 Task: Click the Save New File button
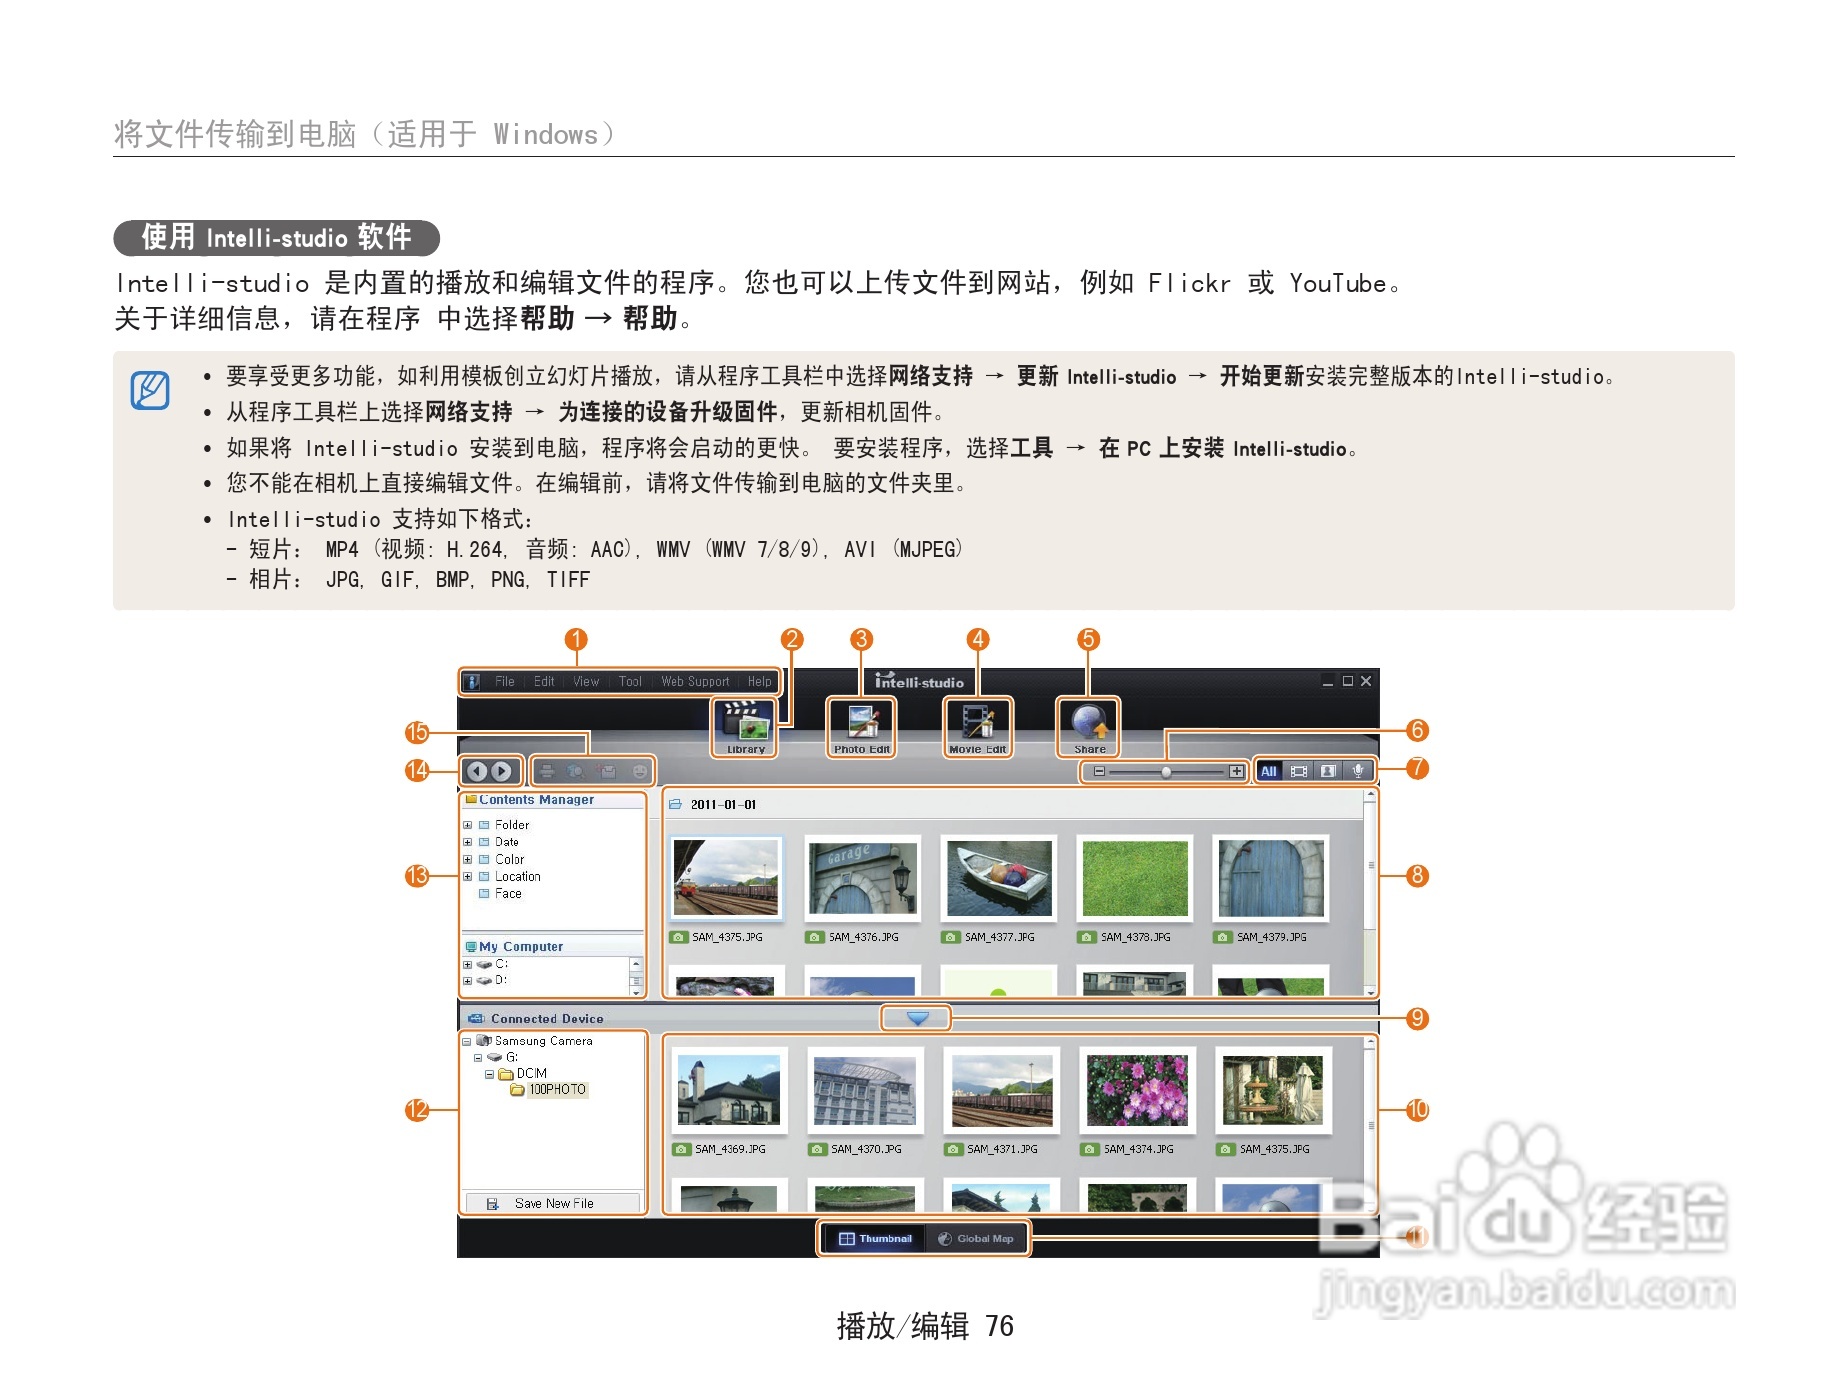tap(553, 1203)
